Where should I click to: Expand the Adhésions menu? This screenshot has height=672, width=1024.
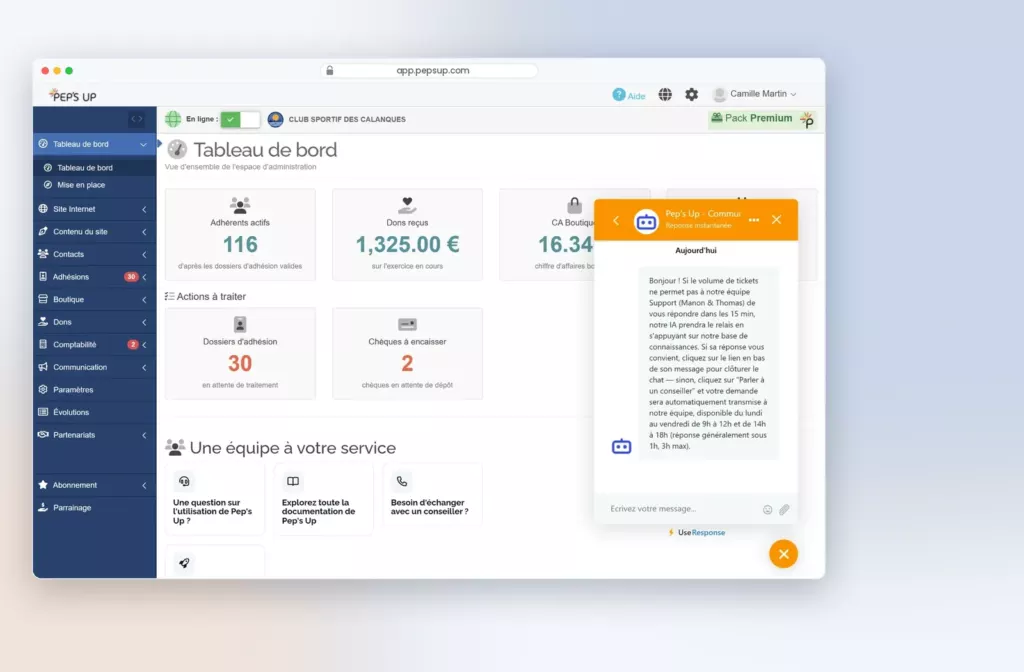[94, 277]
